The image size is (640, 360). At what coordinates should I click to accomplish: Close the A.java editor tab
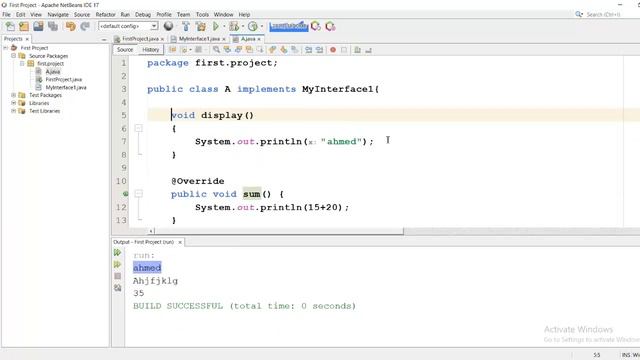pyautogui.click(x=259, y=39)
